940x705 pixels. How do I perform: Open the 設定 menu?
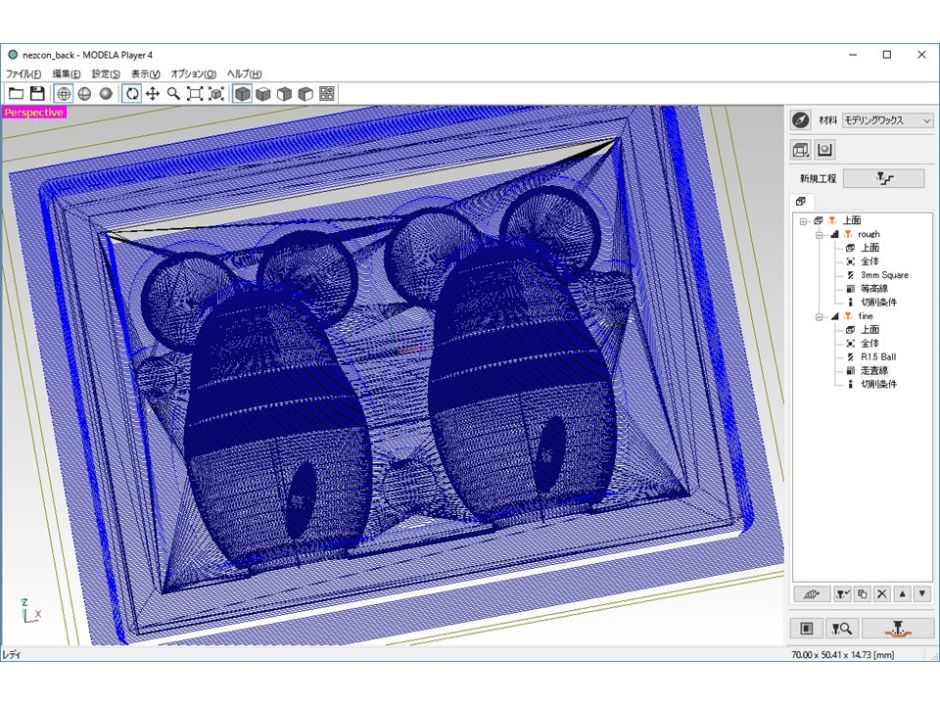tap(106, 74)
